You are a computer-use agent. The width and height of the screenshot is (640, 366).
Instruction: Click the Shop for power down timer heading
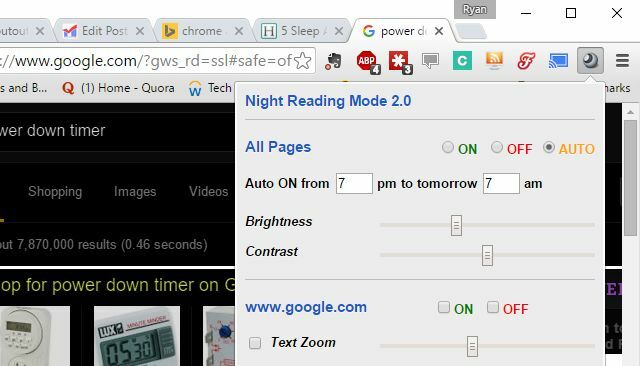click(x=118, y=285)
